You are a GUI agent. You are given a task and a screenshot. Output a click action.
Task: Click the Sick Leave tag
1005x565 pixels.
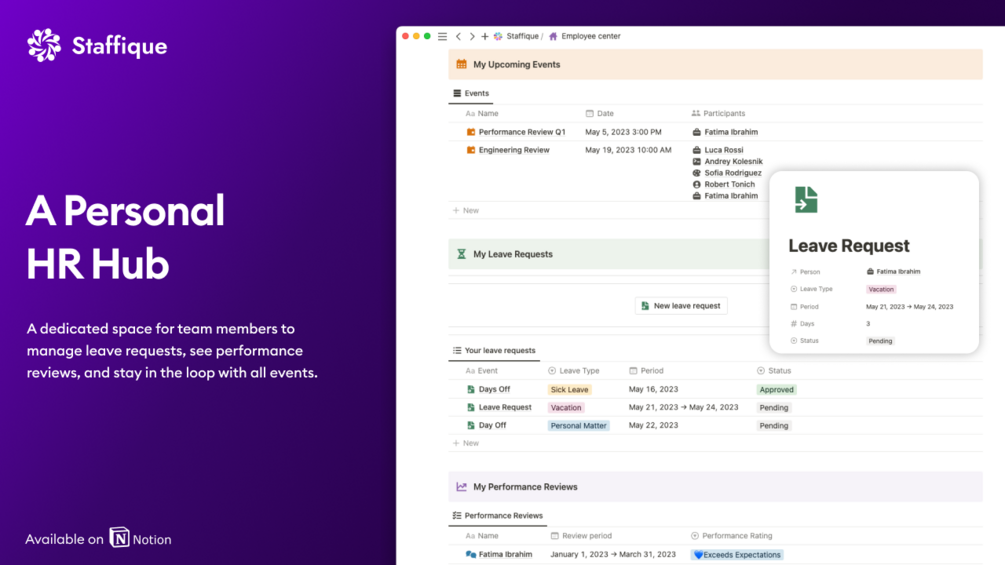[569, 389]
